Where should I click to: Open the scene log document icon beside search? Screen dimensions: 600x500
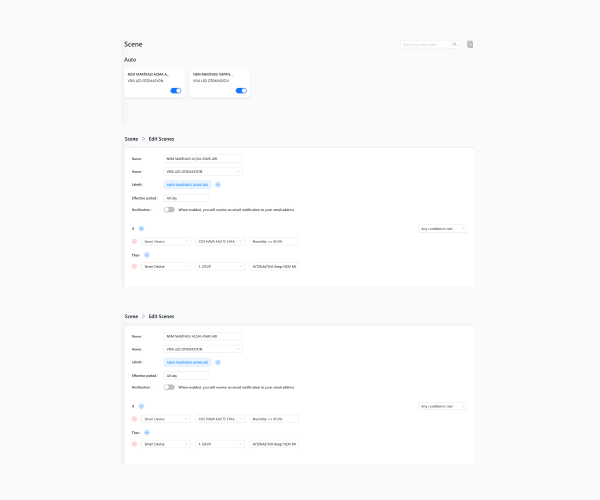click(470, 44)
